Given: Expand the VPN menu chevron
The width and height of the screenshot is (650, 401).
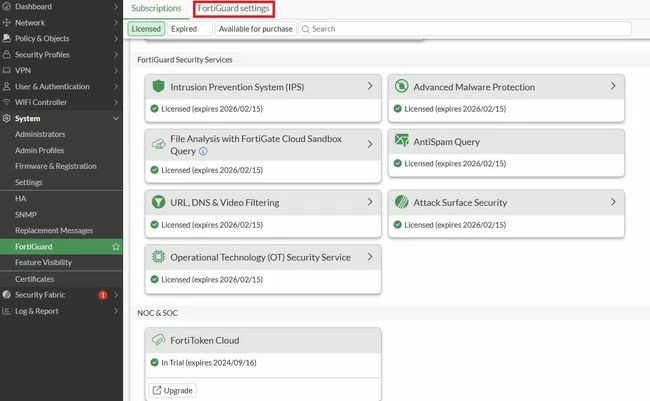Looking at the screenshot, I should click(x=116, y=70).
